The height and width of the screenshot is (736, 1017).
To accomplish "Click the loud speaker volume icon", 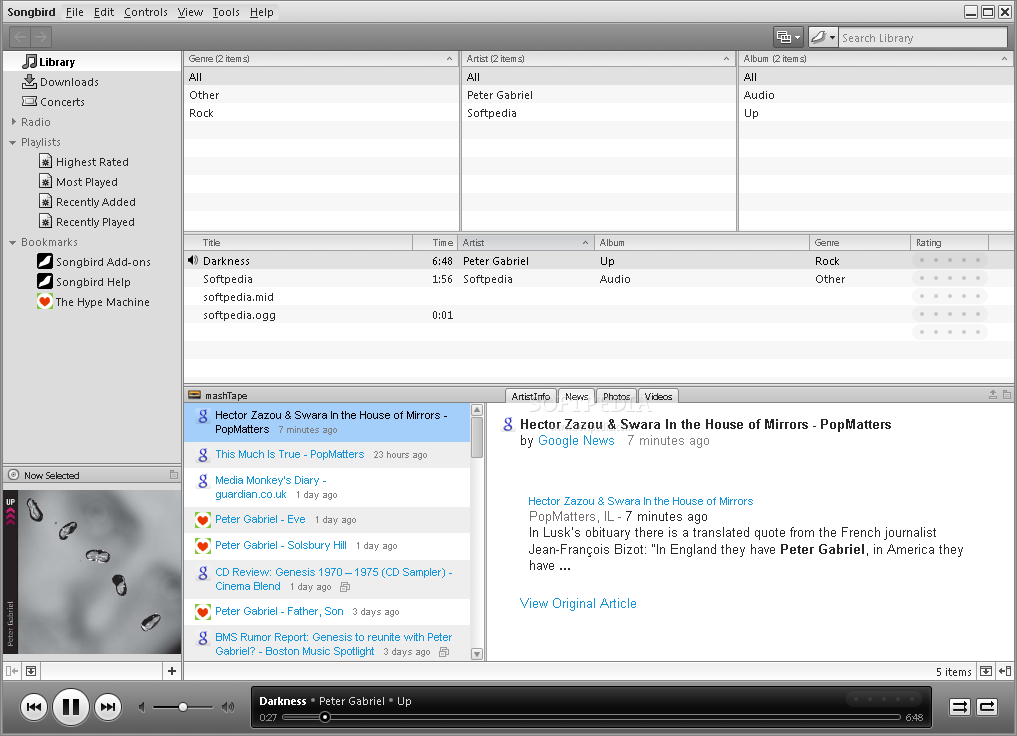I will (228, 707).
